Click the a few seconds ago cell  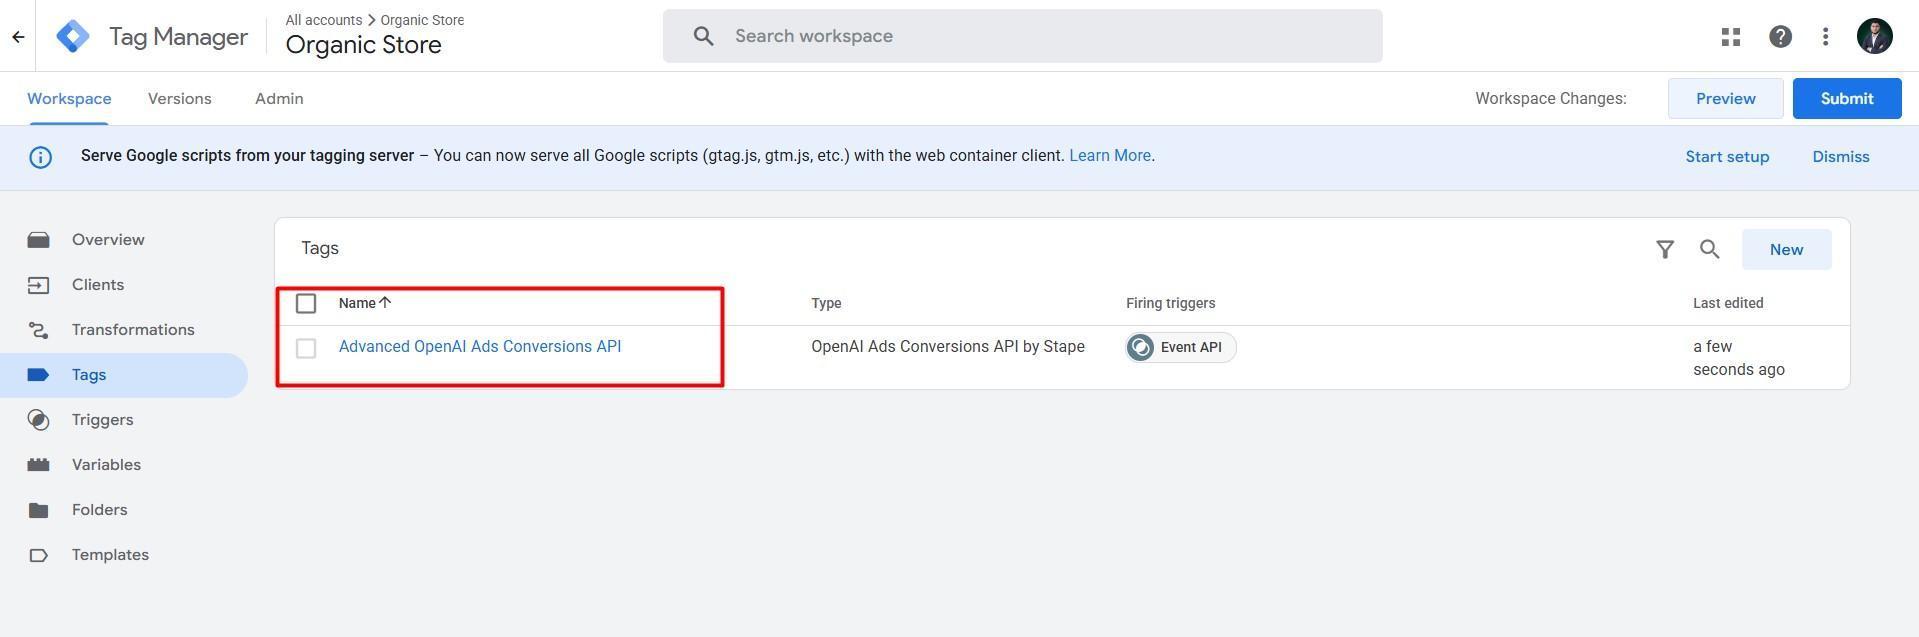(1738, 358)
